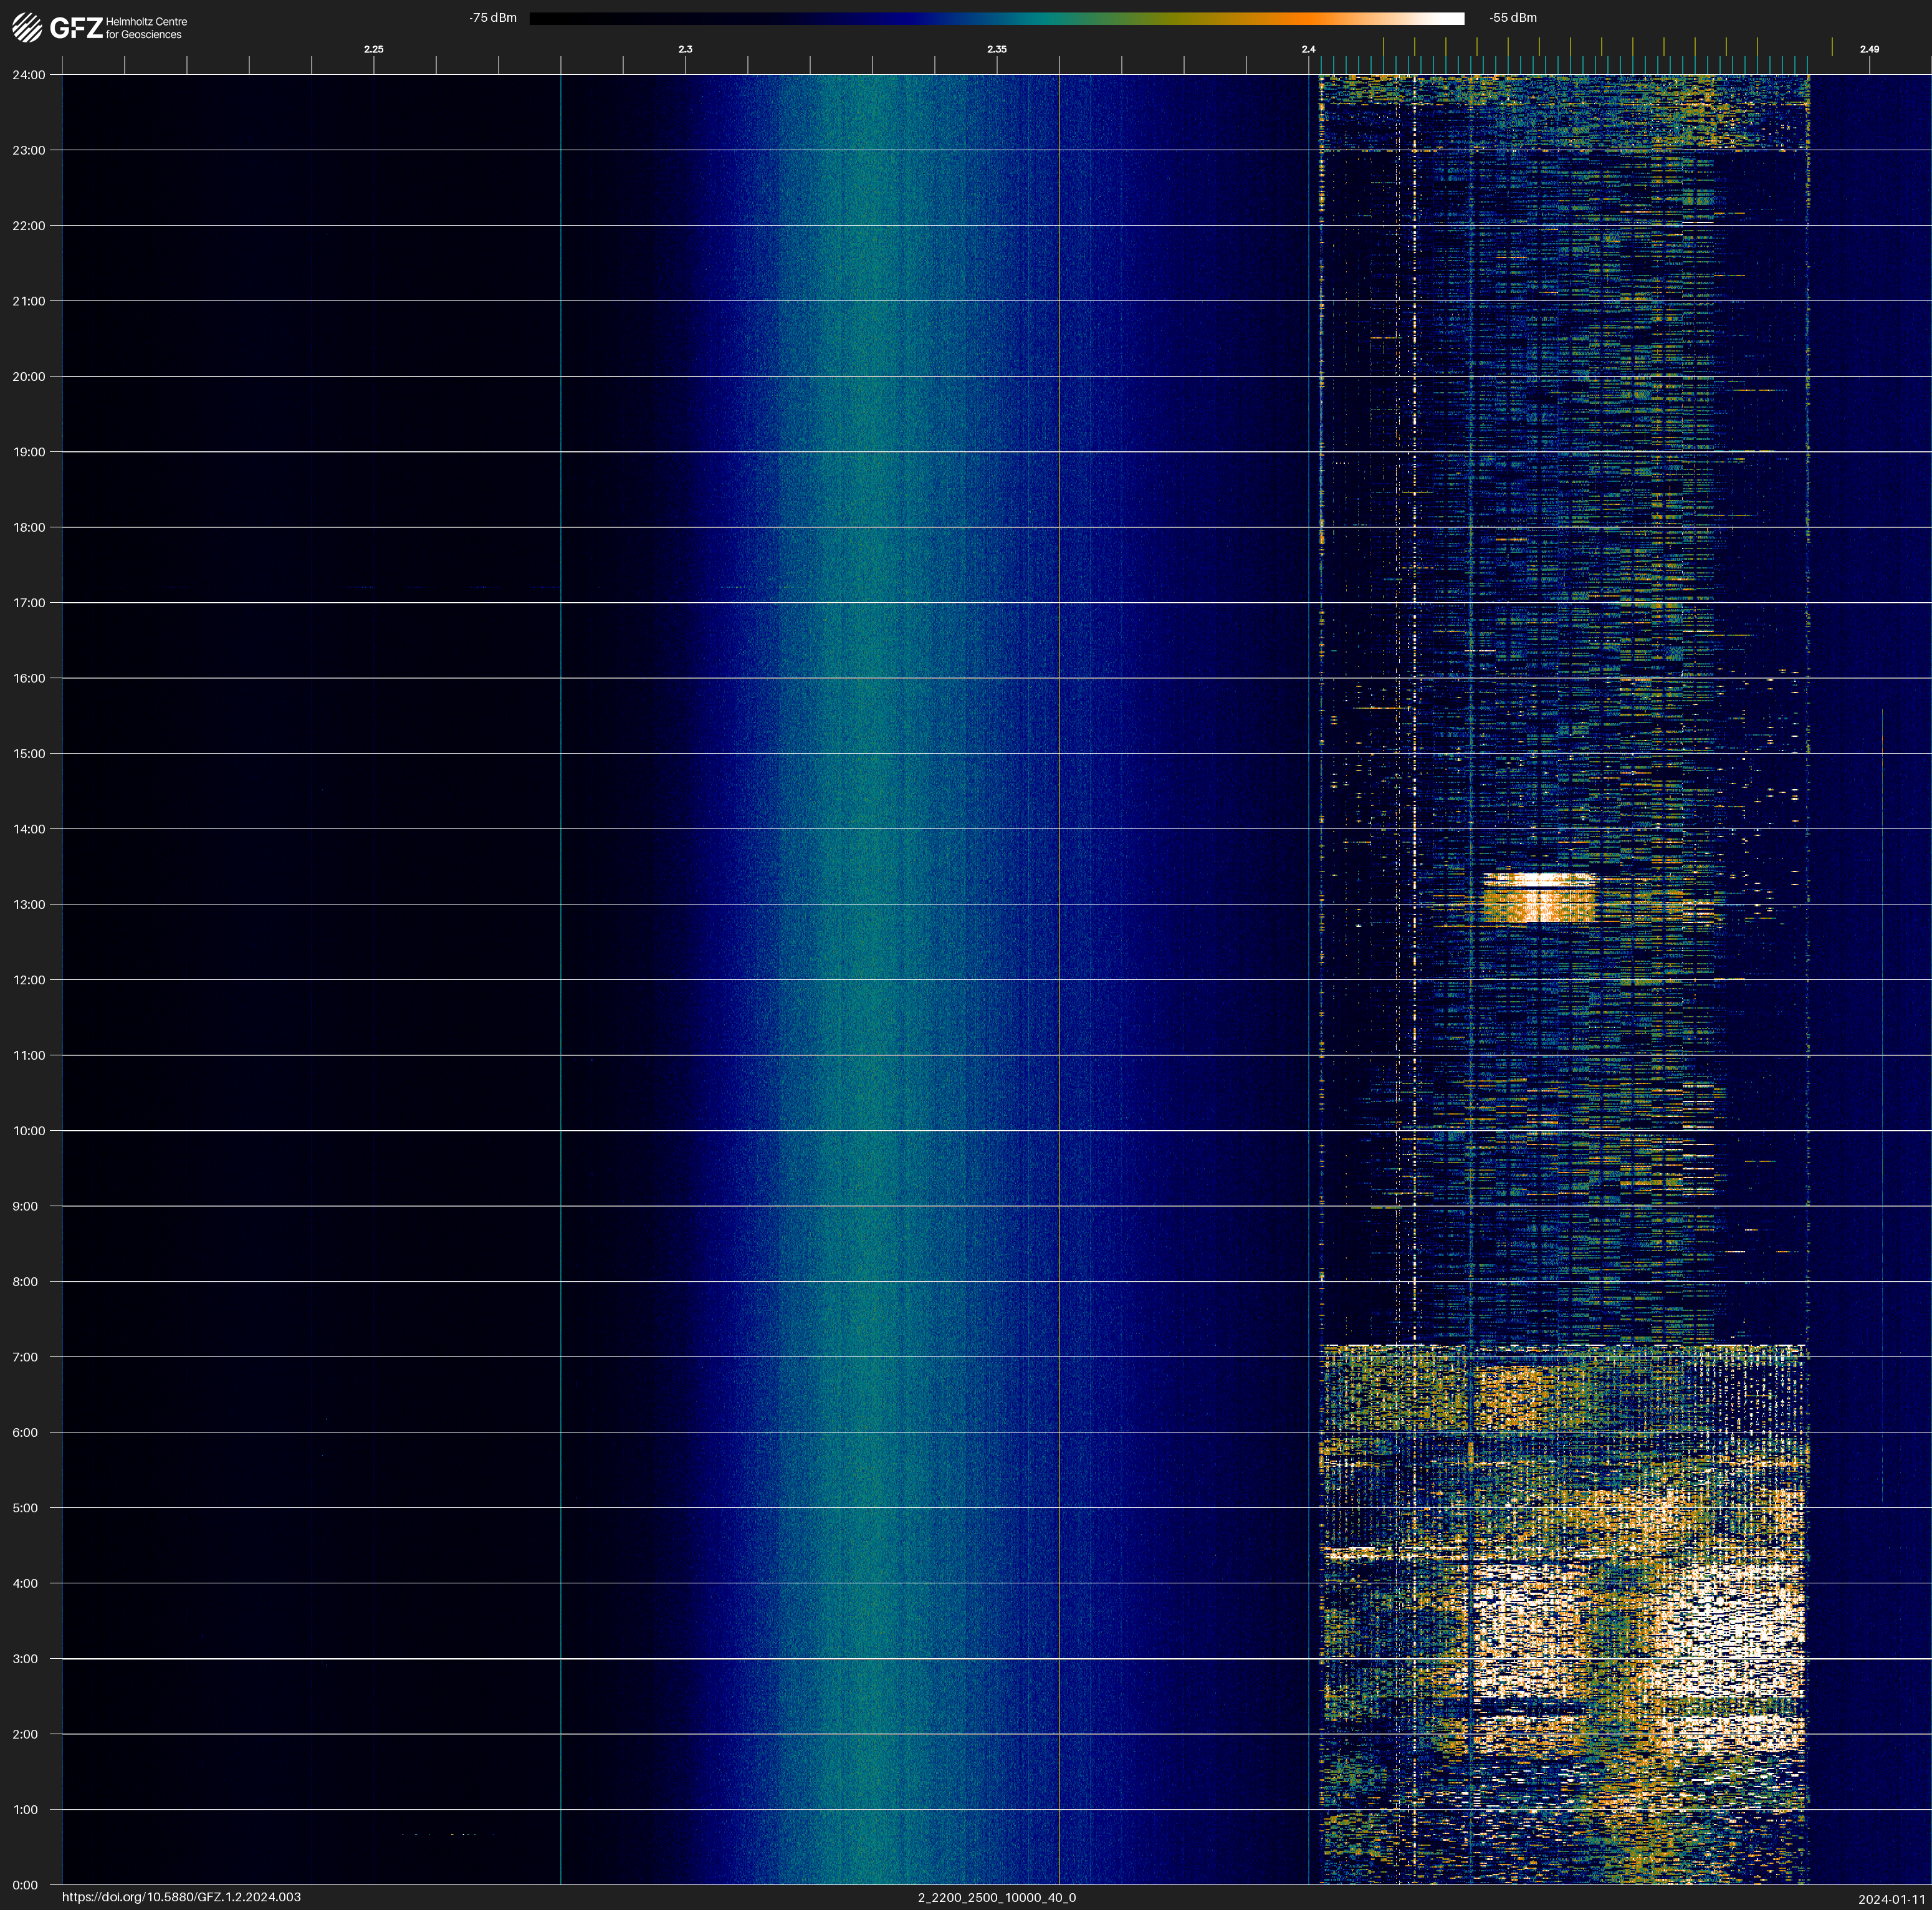Click the 7:00 time axis label
Viewport: 1932px width, 1910px height.
[26, 1357]
